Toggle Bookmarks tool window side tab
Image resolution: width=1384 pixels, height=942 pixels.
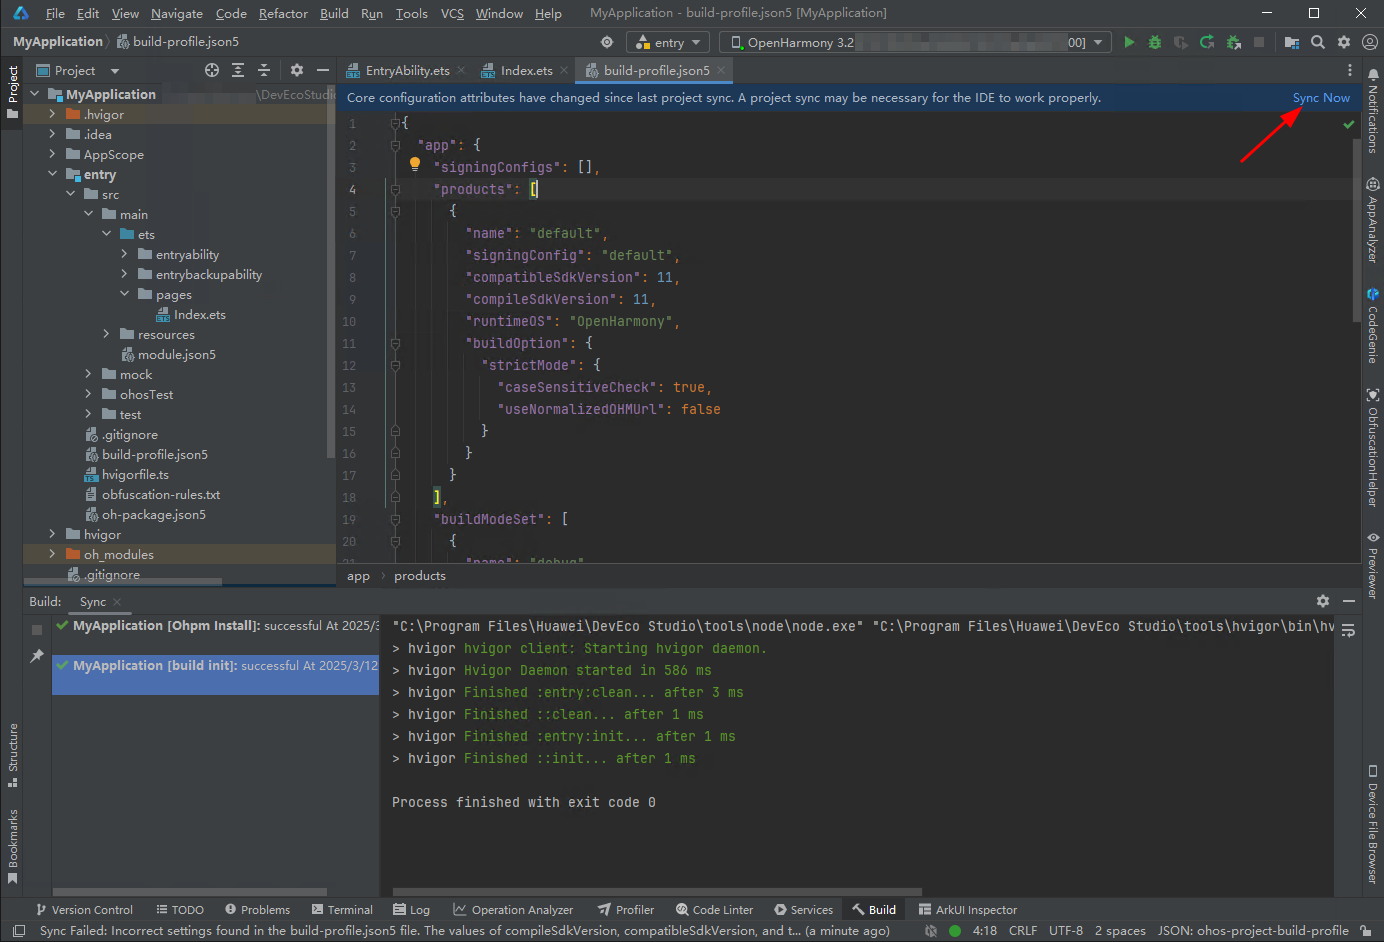click(x=13, y=846)
